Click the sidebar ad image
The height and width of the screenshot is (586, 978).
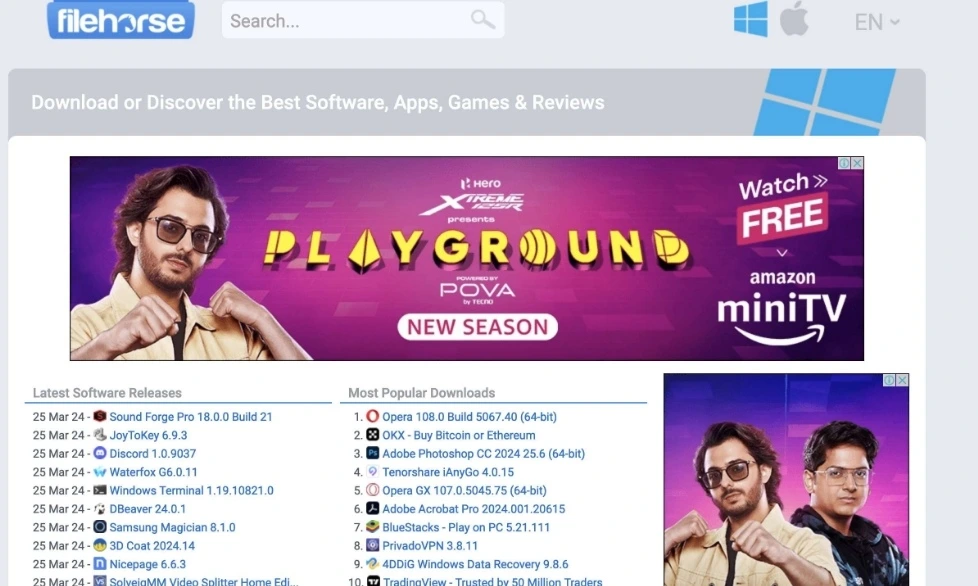[x=786, y=480]
